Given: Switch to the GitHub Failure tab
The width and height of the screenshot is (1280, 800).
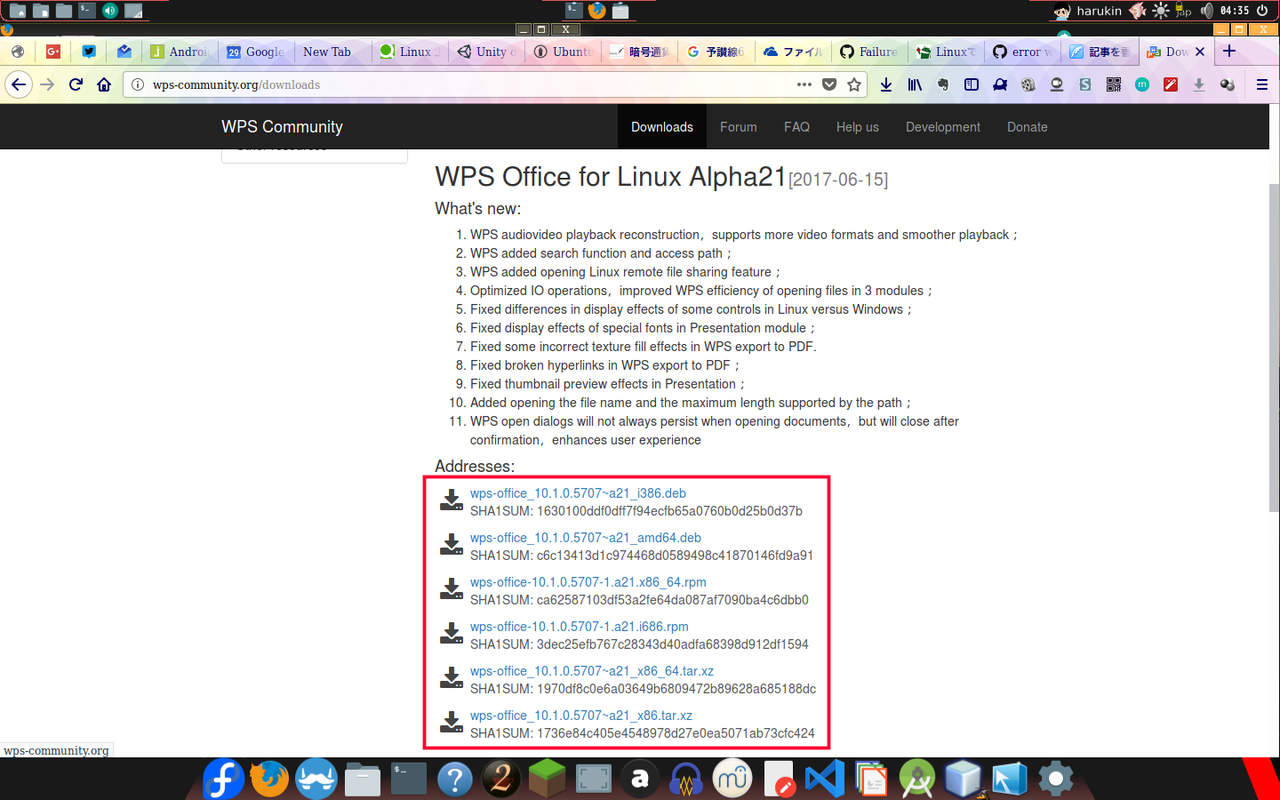Looking at the screenshot, I should [869, 52].
